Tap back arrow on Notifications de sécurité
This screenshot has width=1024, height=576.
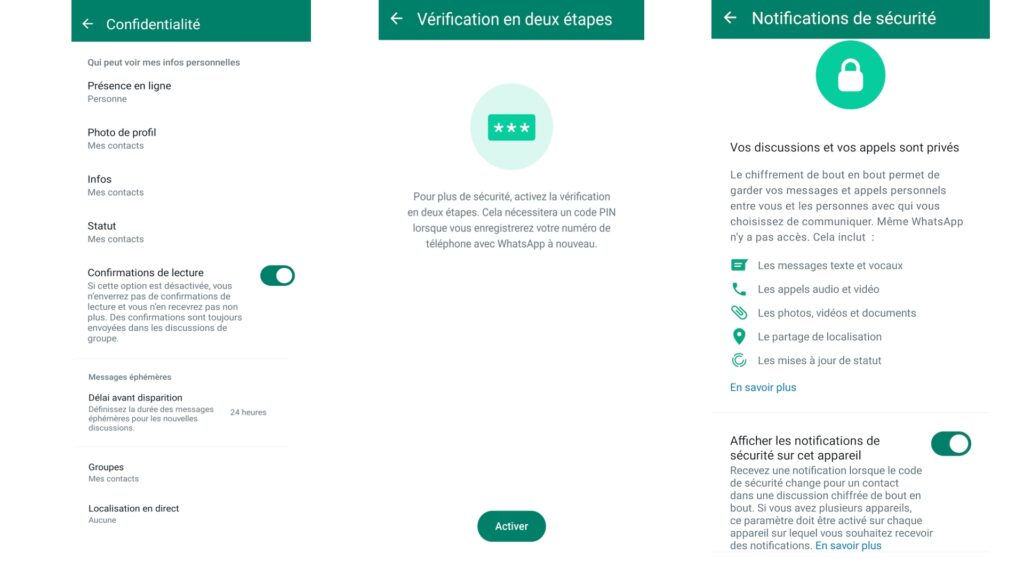(730, 18)
